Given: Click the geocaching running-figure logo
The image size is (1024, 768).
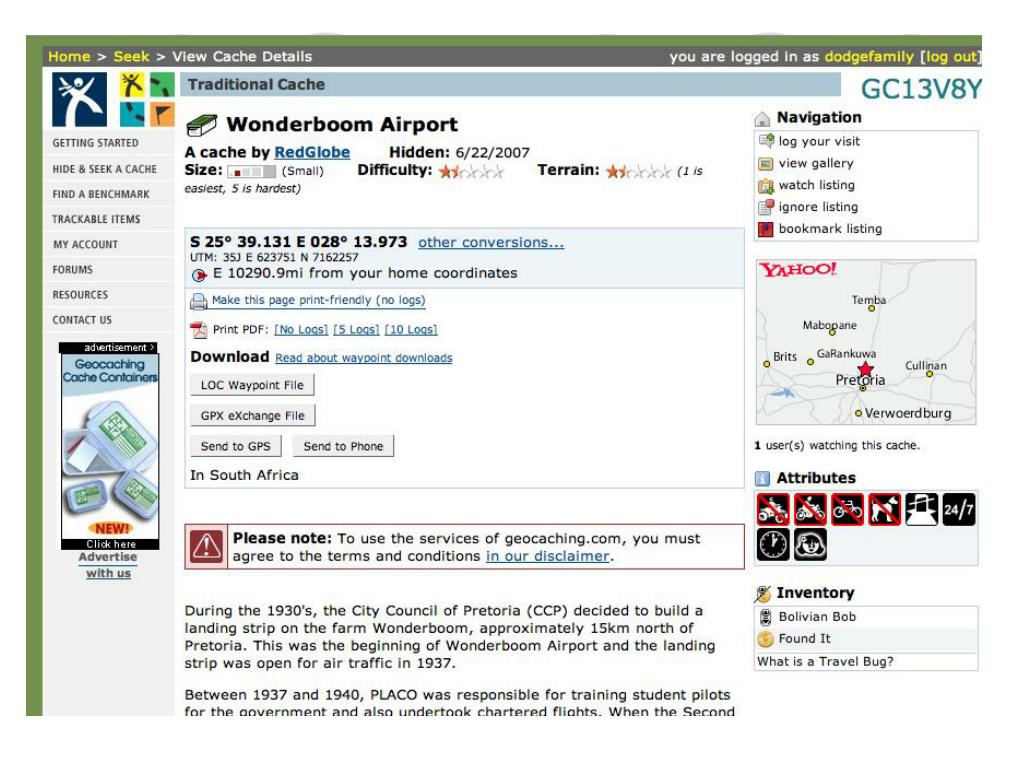Looking at the screenshot, I should [x=79, y=99].
